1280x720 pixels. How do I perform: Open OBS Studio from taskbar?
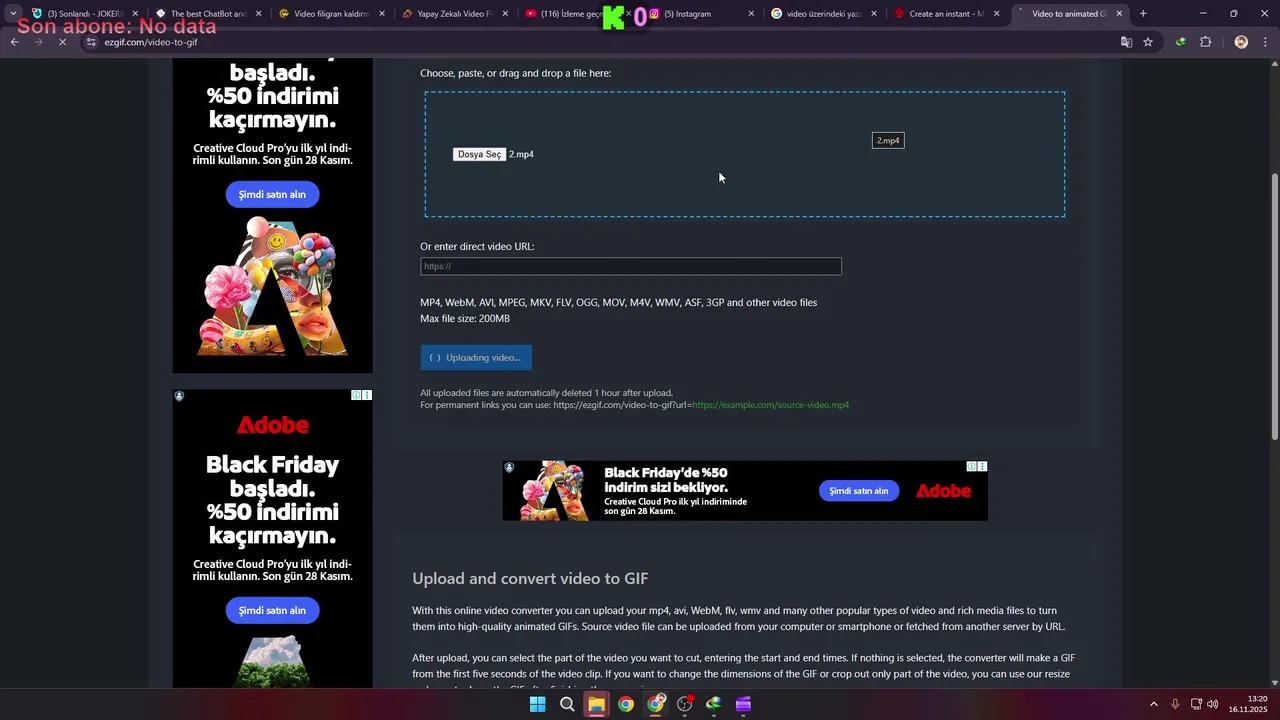[x=684, y=704]
